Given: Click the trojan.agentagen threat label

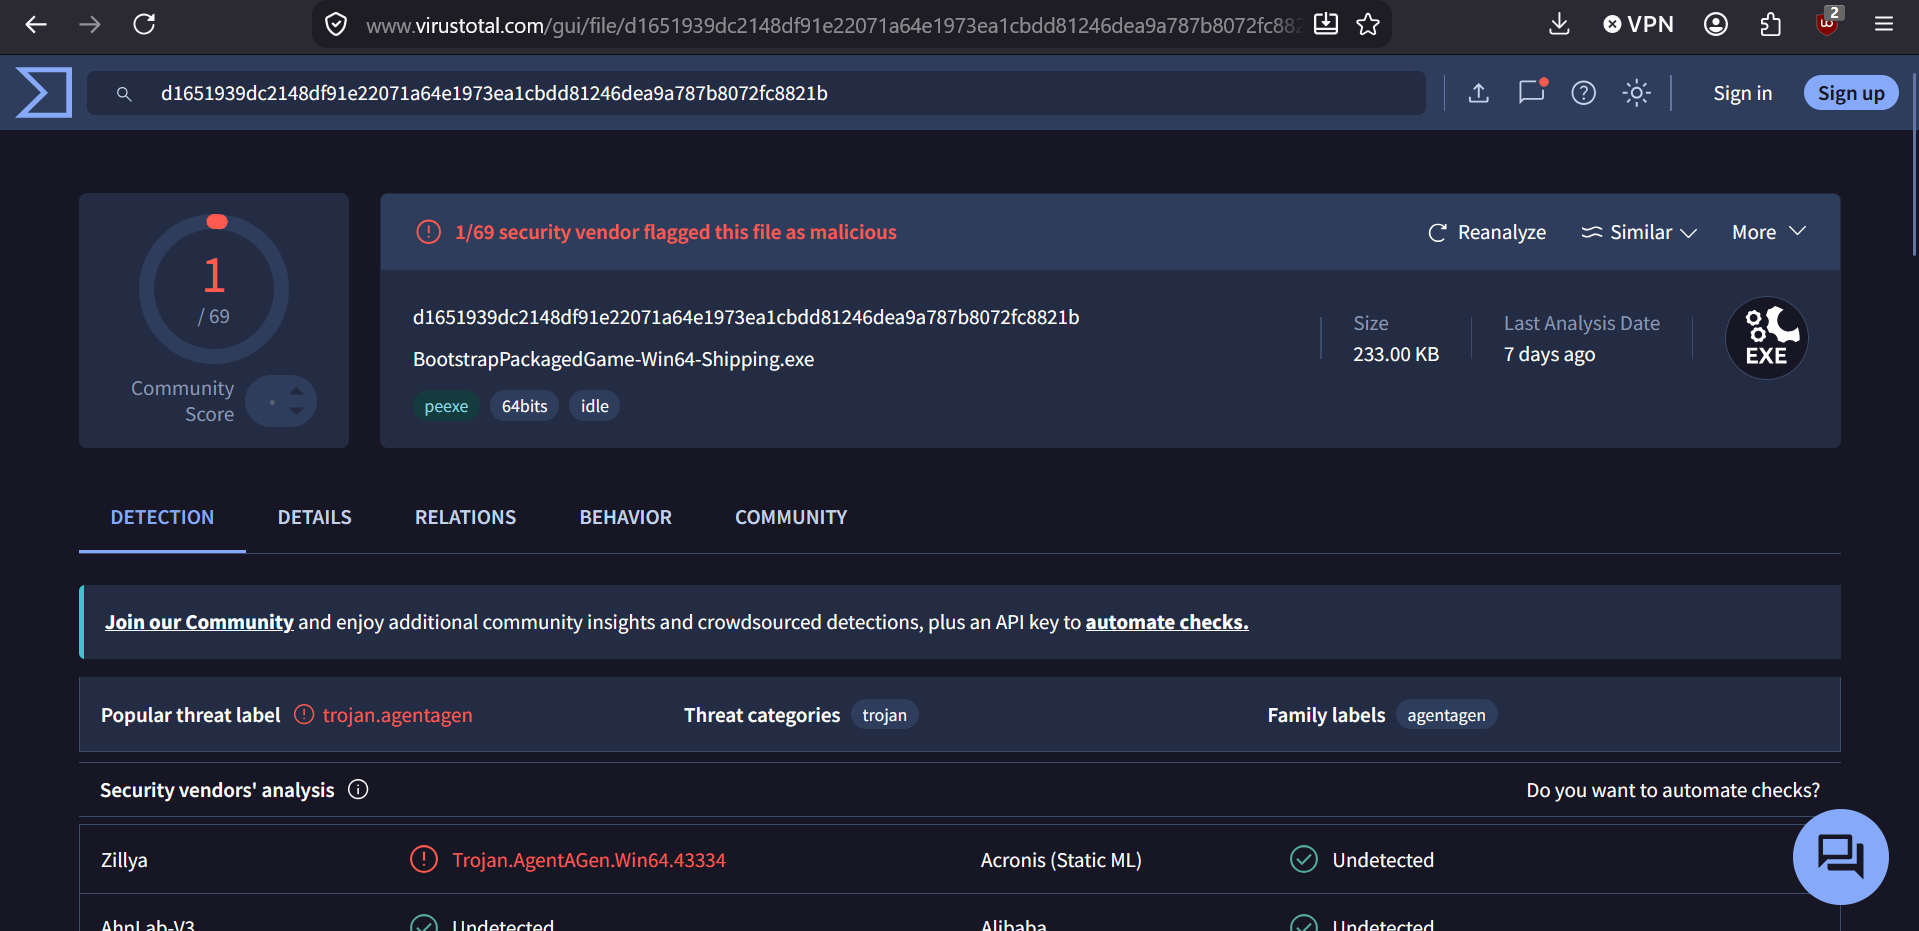Looking at the screenshot, I should pyautogui.click(x=398, y=715).
